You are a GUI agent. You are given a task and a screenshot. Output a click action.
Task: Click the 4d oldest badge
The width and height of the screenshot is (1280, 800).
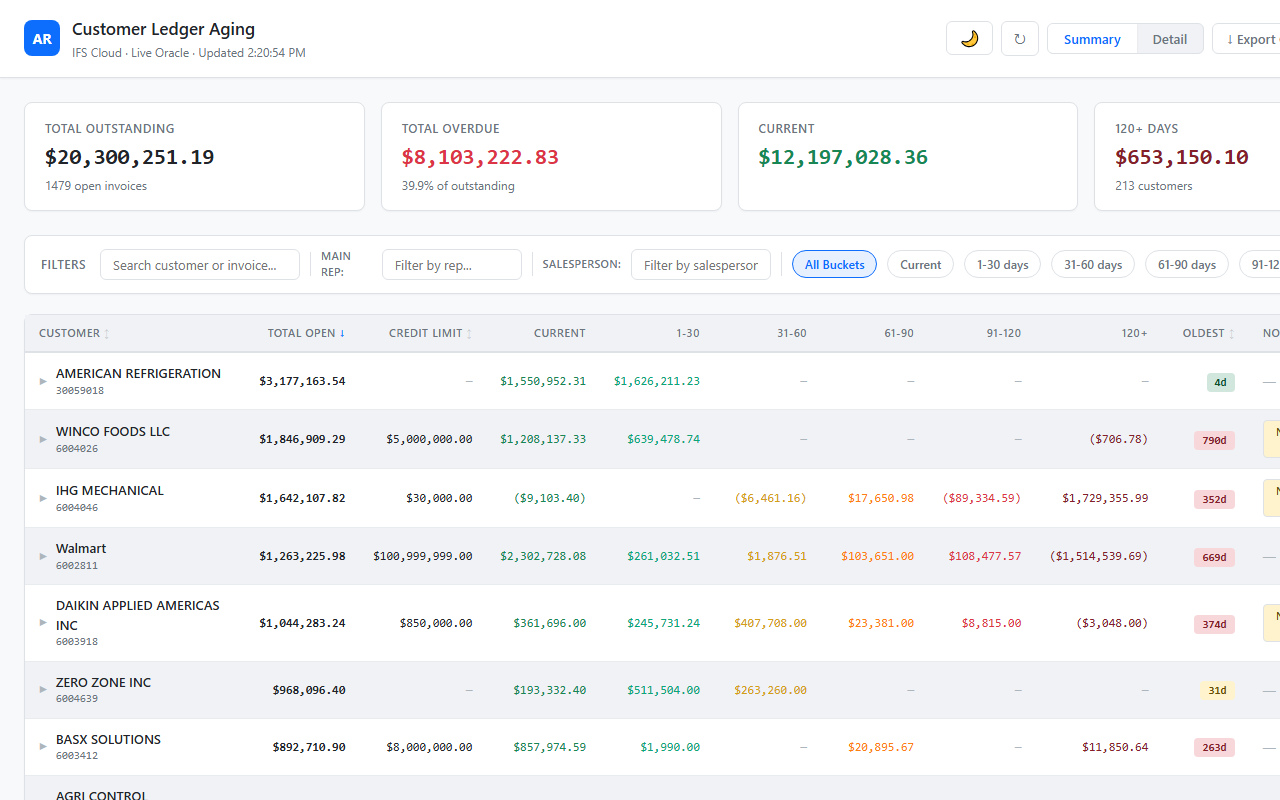point(1220,382)
